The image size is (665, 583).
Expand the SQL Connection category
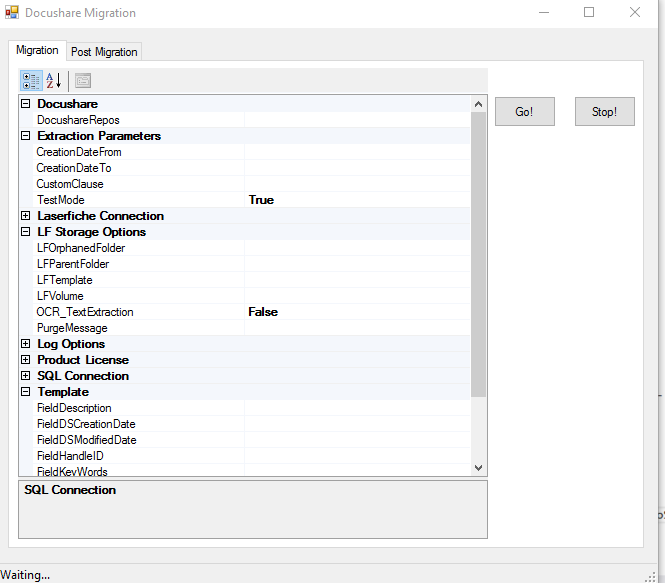[26, 376]
